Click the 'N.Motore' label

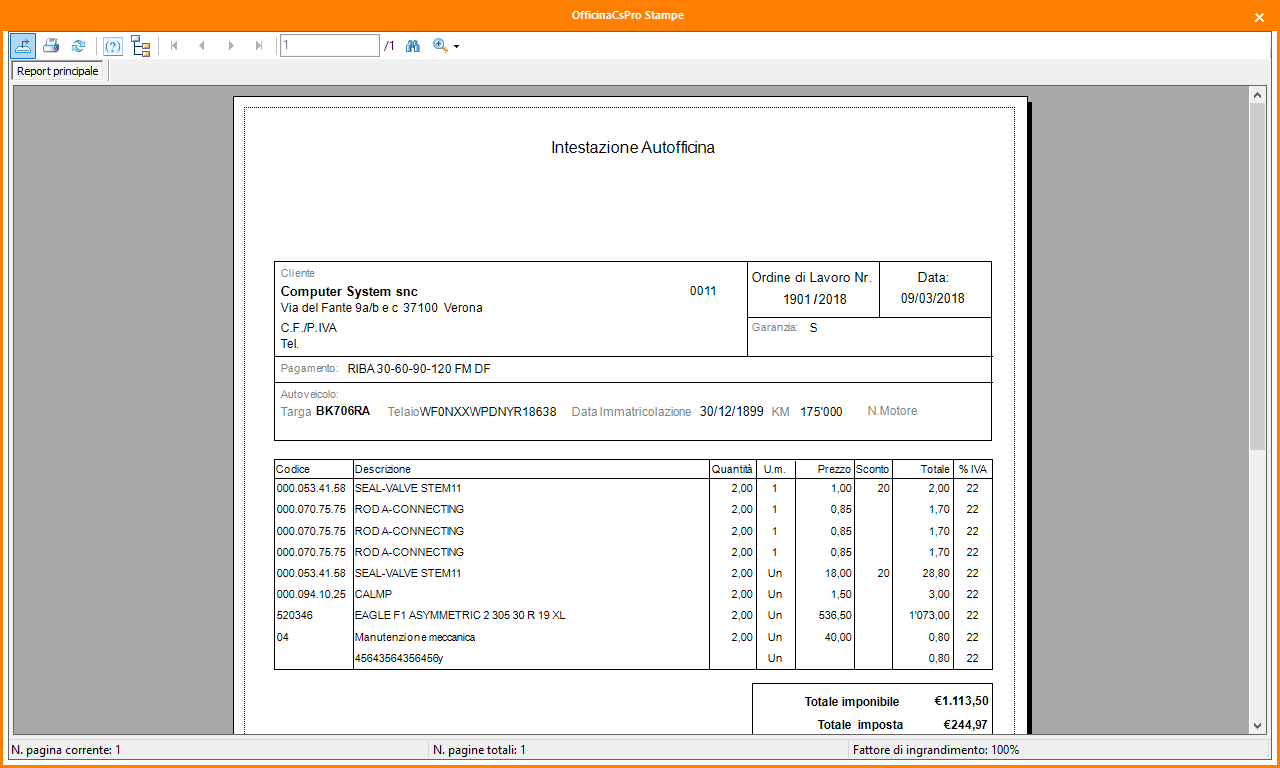(x=892, y=411)
